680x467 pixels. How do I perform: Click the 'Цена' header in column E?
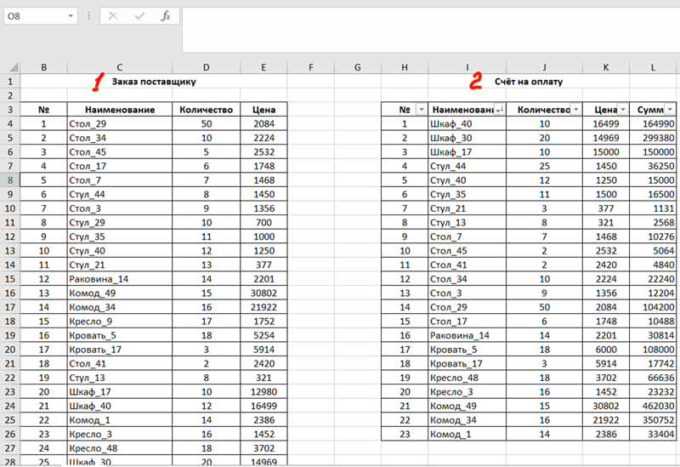(264, 110)
